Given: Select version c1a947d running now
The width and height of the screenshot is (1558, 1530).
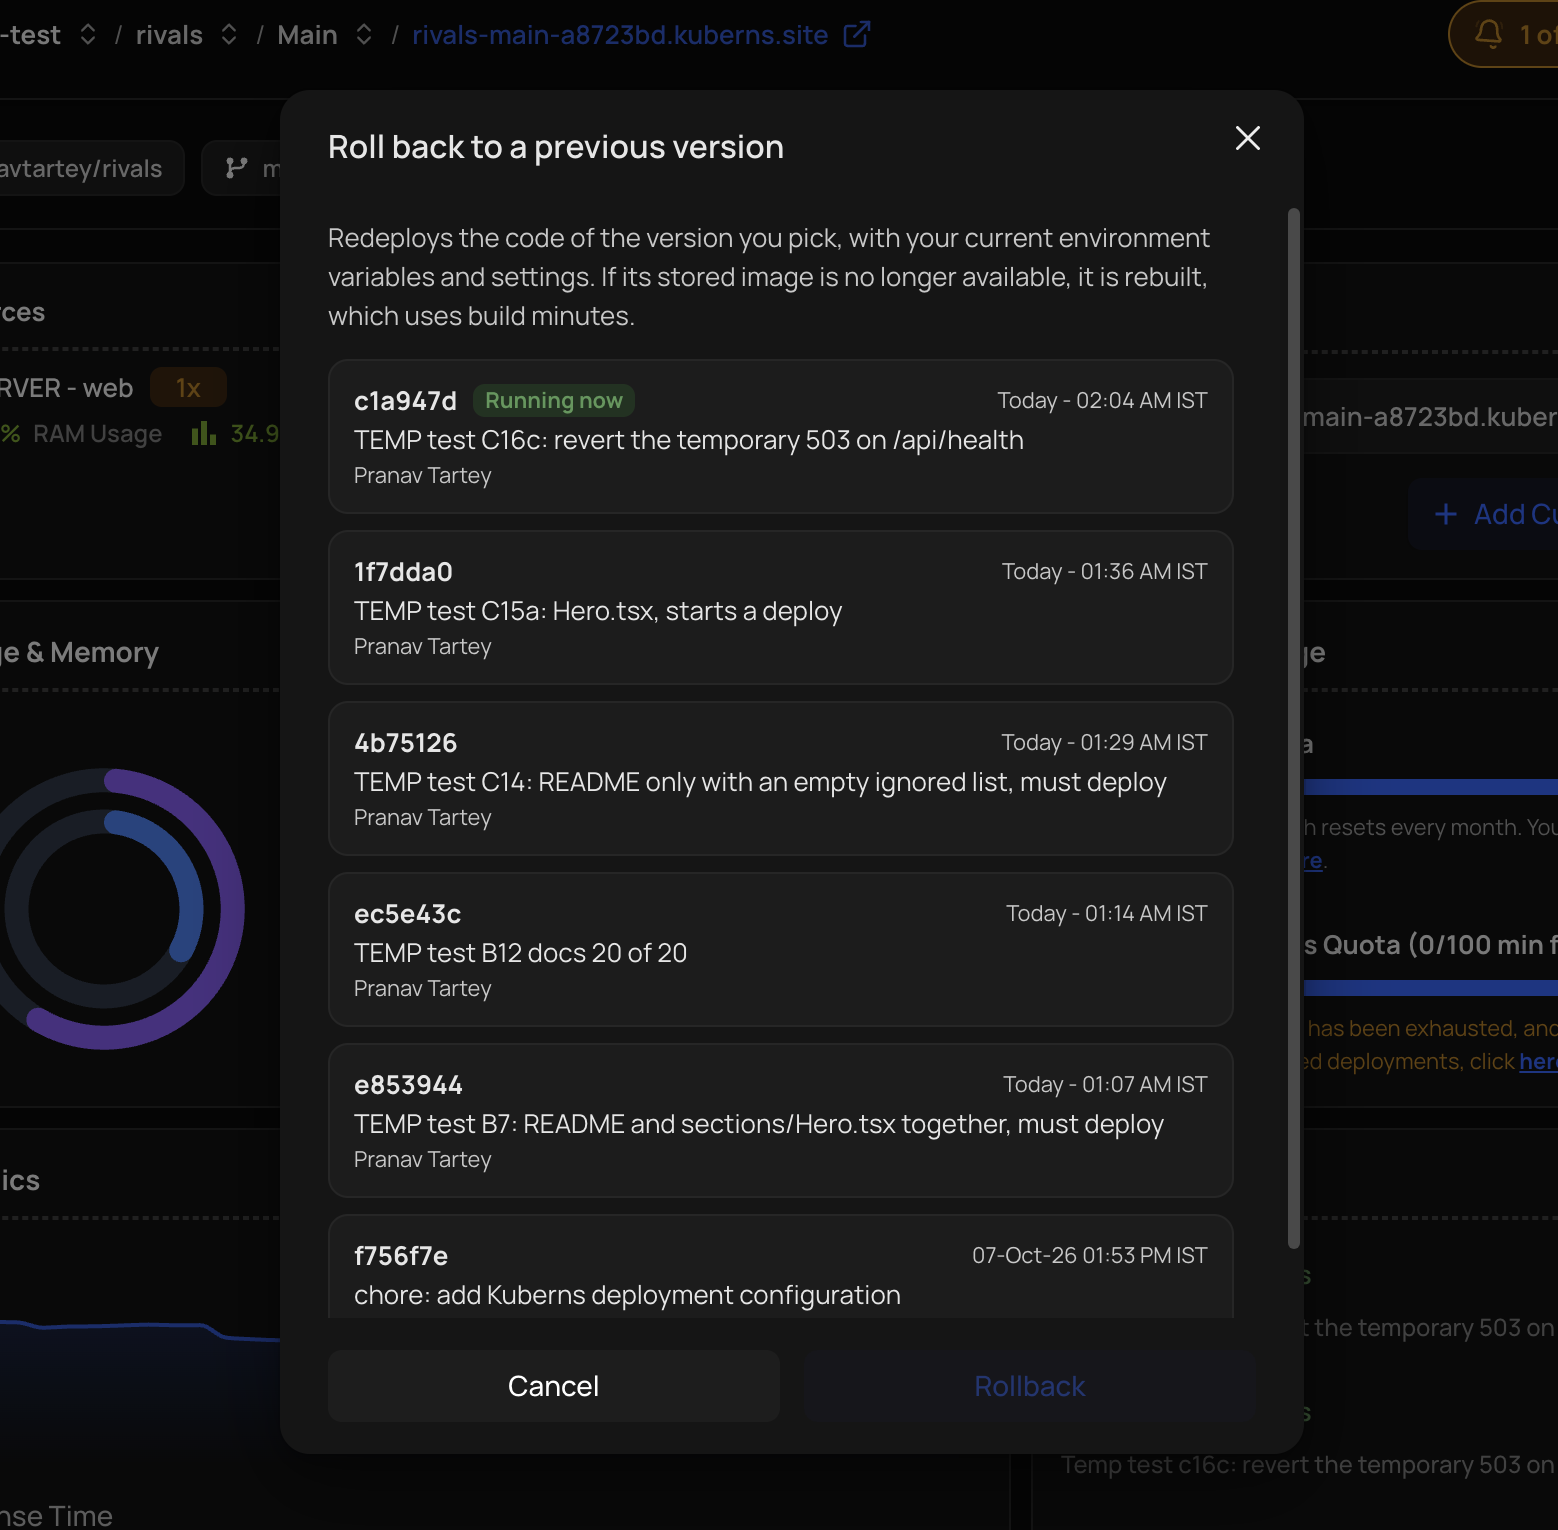Looking at the screenshot, I should [780, 437].
